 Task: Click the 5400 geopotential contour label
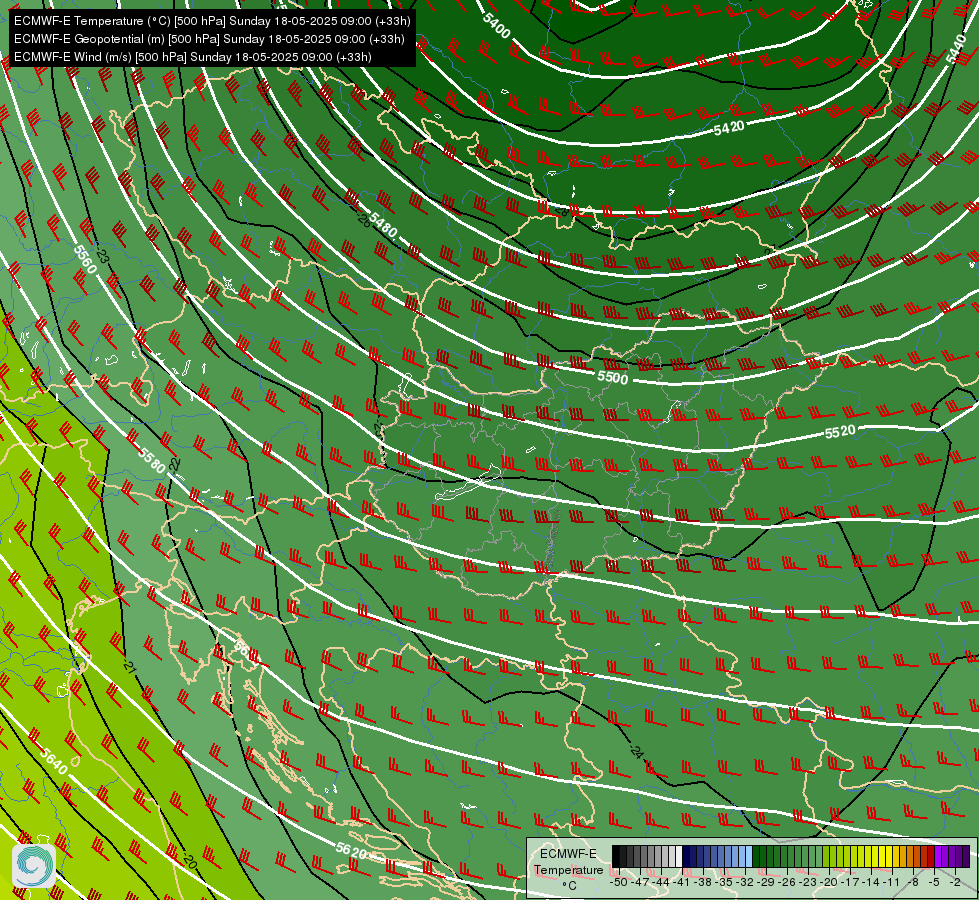496,25
